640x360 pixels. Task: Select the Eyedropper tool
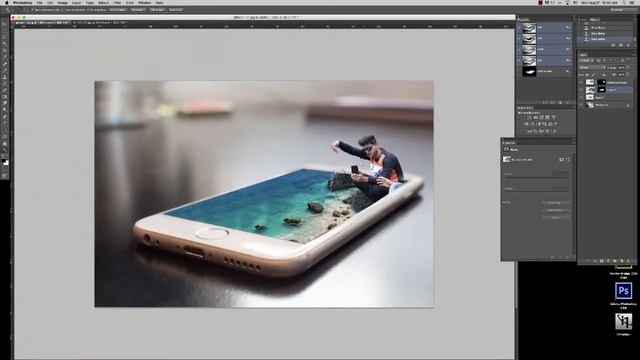tap(5, 57)
